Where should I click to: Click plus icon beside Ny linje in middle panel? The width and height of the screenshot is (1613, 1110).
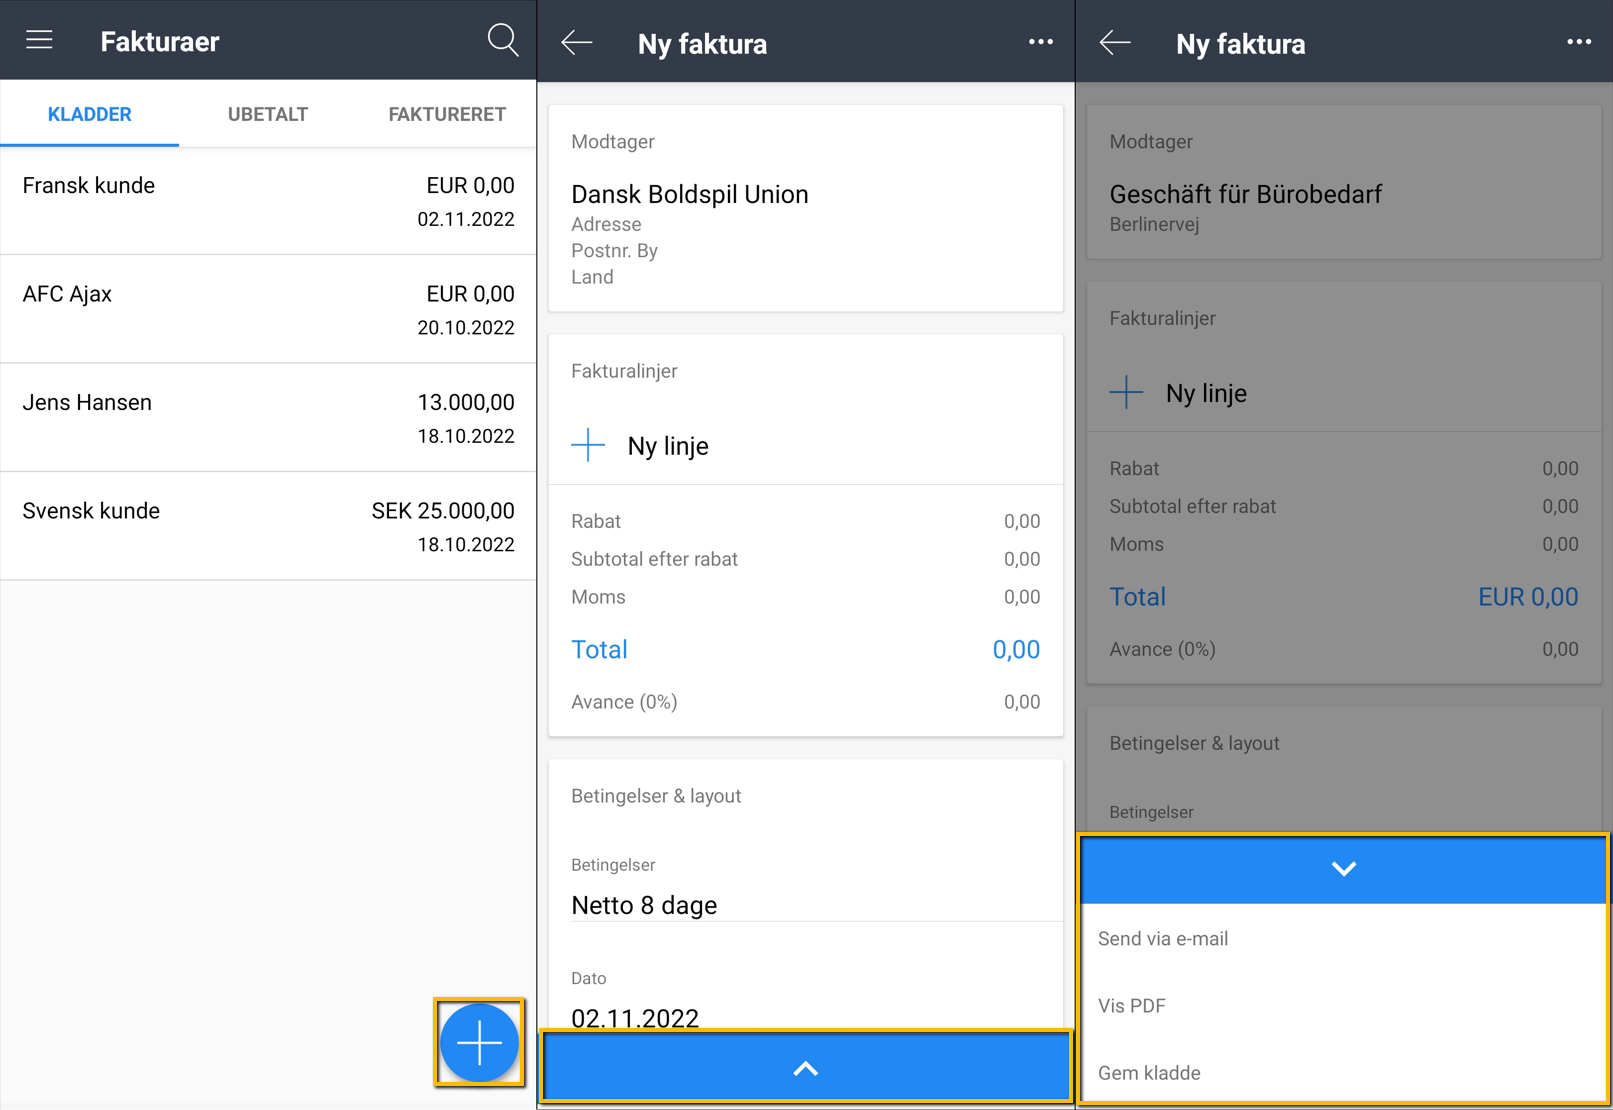click(589, 445)
